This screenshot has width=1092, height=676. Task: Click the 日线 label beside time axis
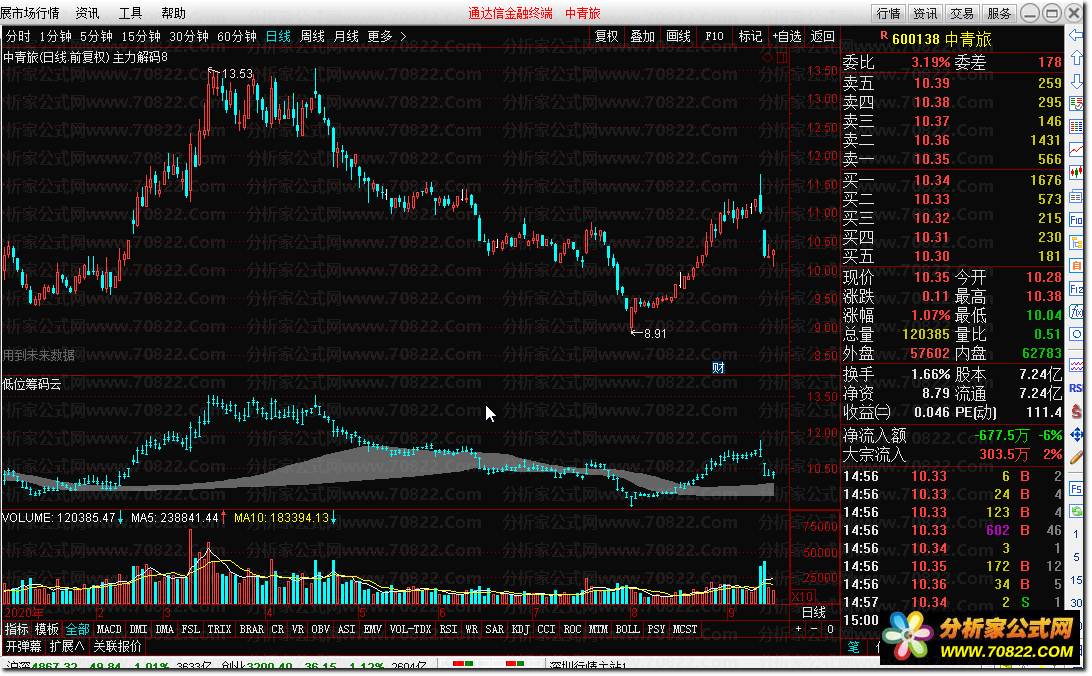[x=813, y=613]
